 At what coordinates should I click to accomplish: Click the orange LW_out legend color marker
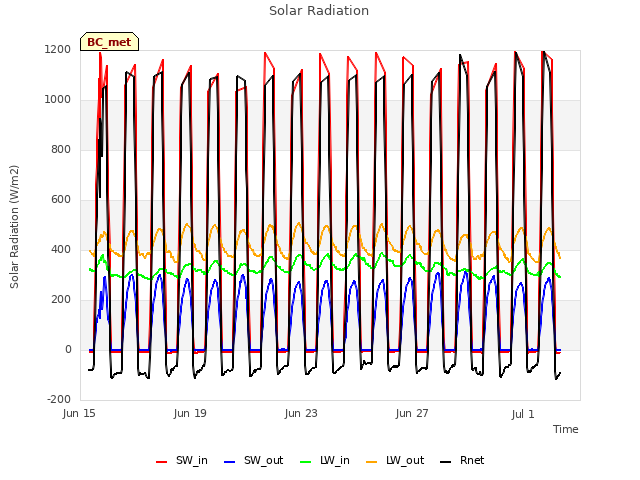[x=372, y=462]
